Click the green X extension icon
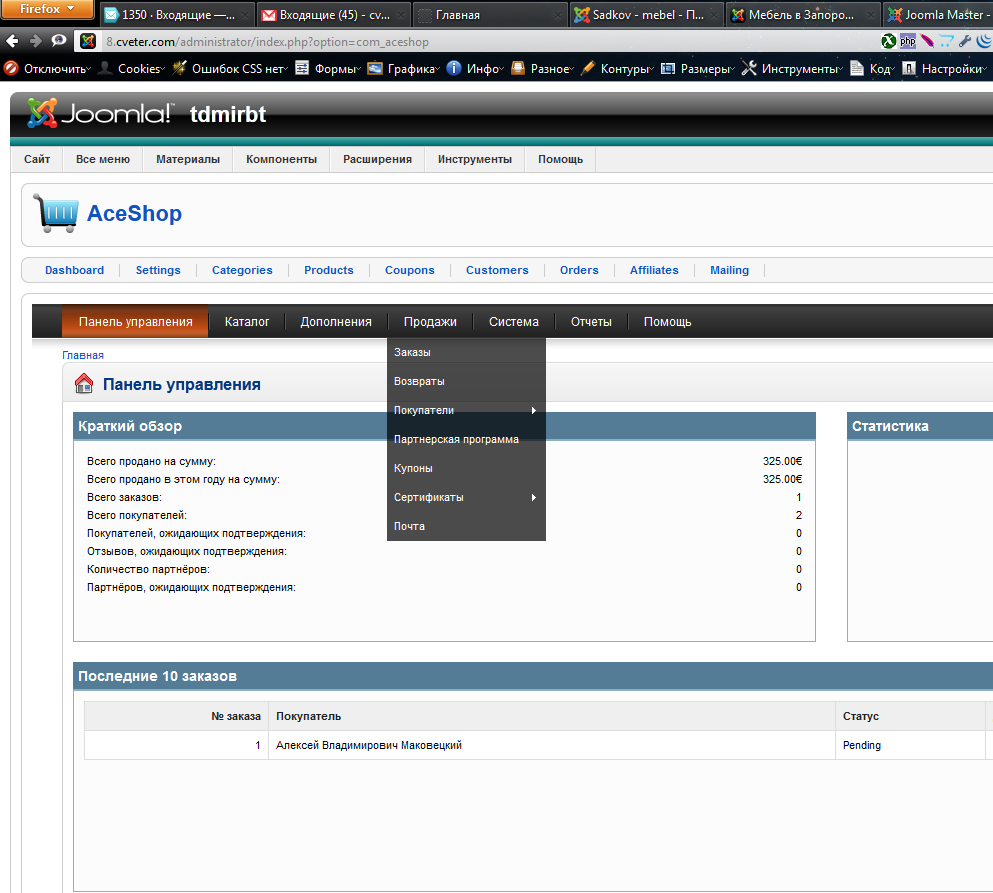The height and width of the screenshot is (893, 993). coord(889,42)
